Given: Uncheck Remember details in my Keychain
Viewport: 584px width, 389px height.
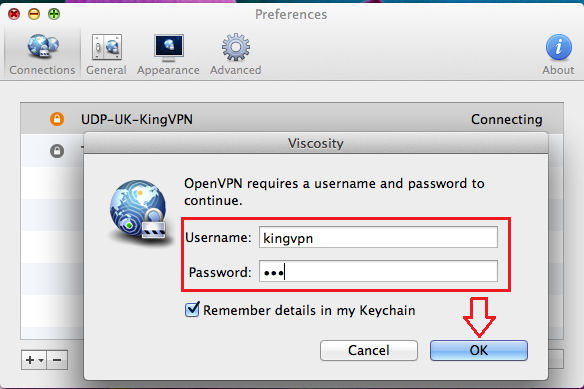Looking at the screenshot, I should [192, 310].
